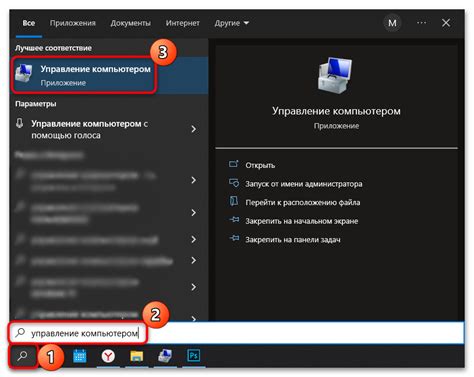
Task: Open Computer Management taskbar icon
Action: tap(165, 356)
